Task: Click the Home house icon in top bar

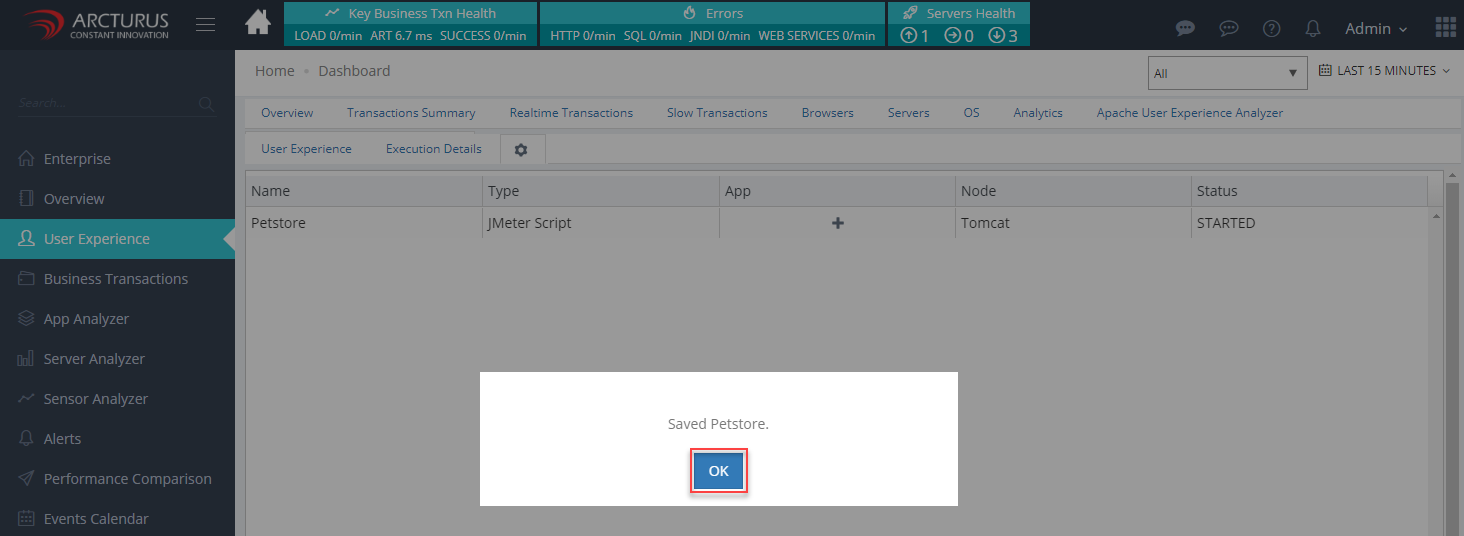Action: point(258,23)
